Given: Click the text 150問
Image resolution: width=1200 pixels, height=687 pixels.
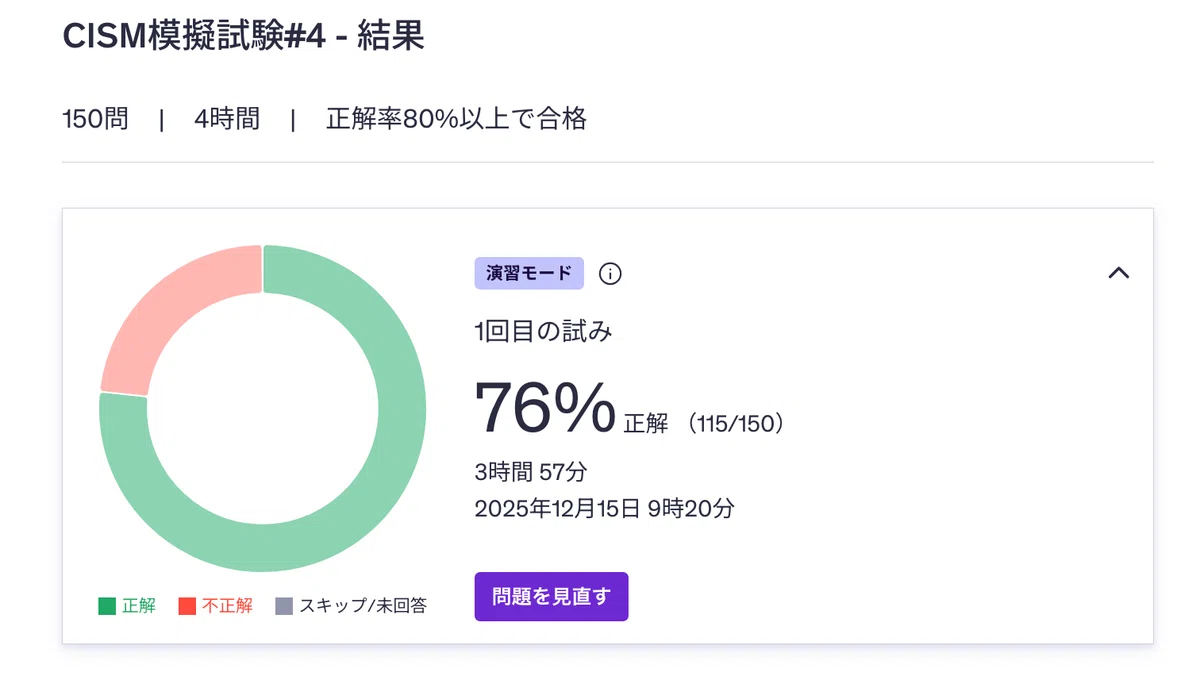Looking at the screenshot, I should click(95, 120).
